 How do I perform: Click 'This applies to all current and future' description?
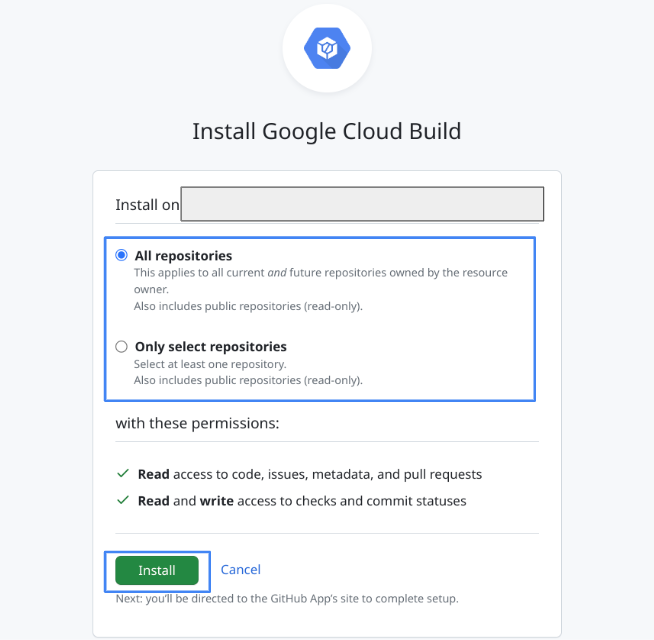click(x=321, y=281)
